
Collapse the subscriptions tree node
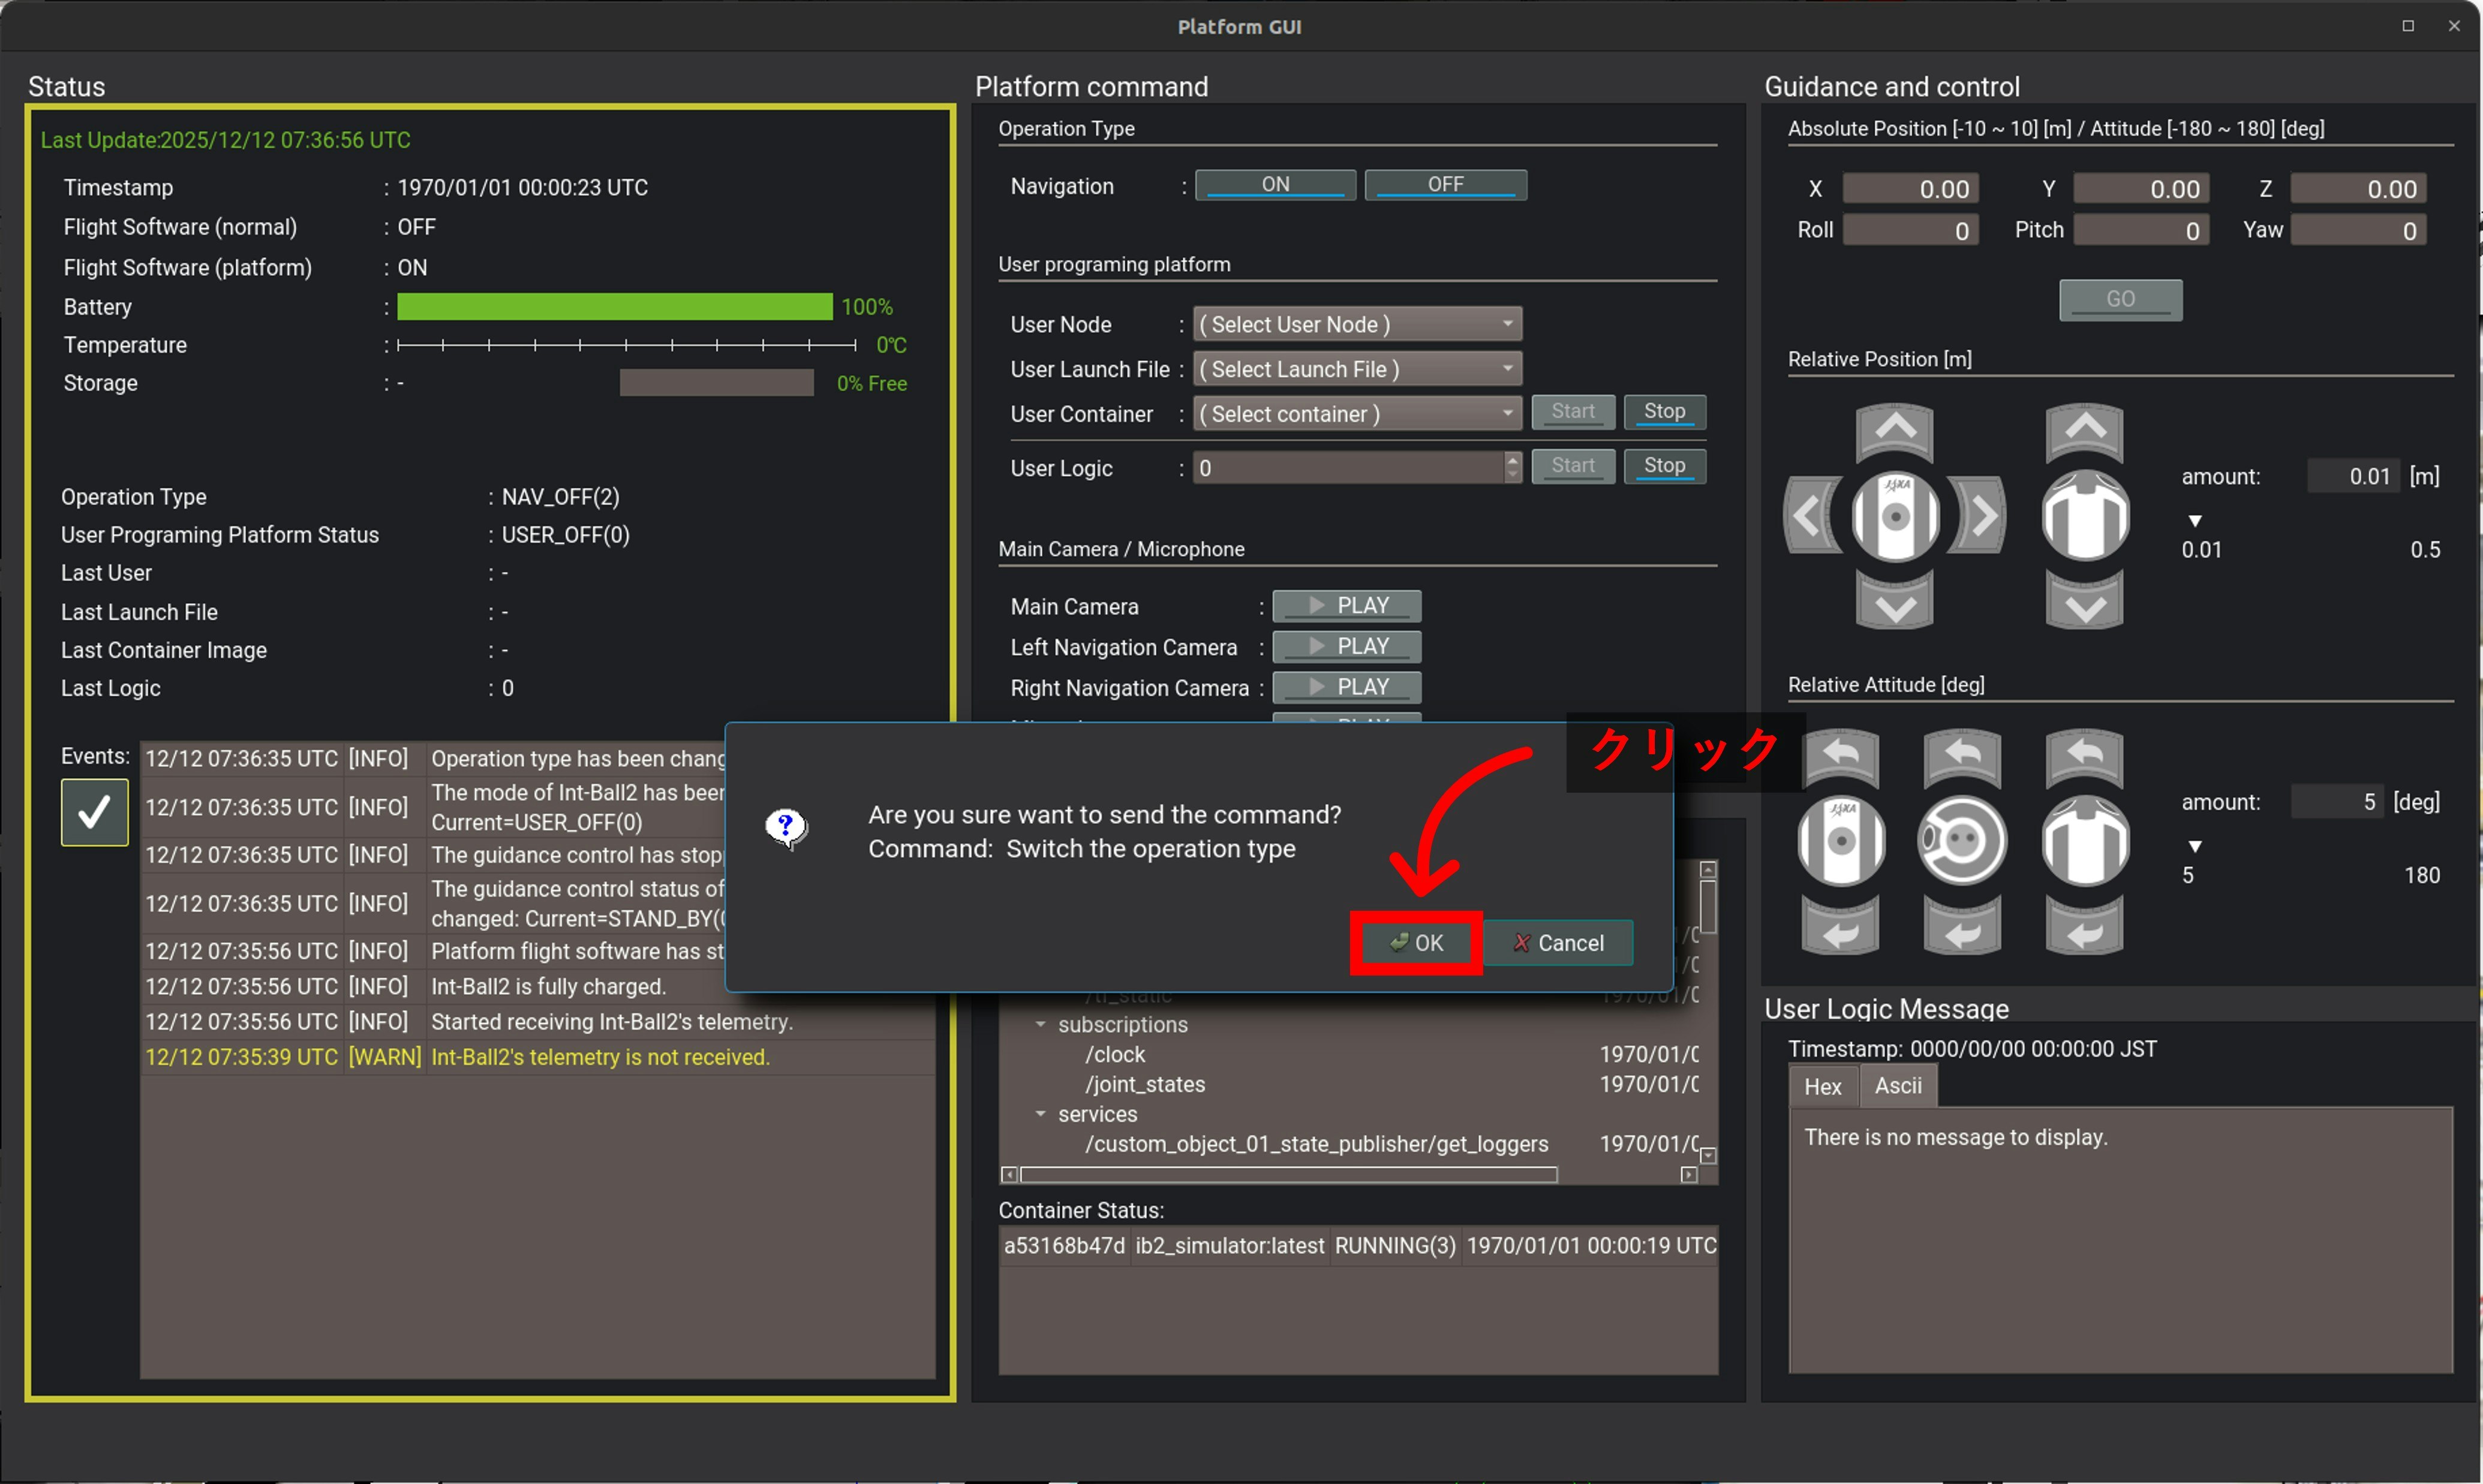coord(1040,1024)
